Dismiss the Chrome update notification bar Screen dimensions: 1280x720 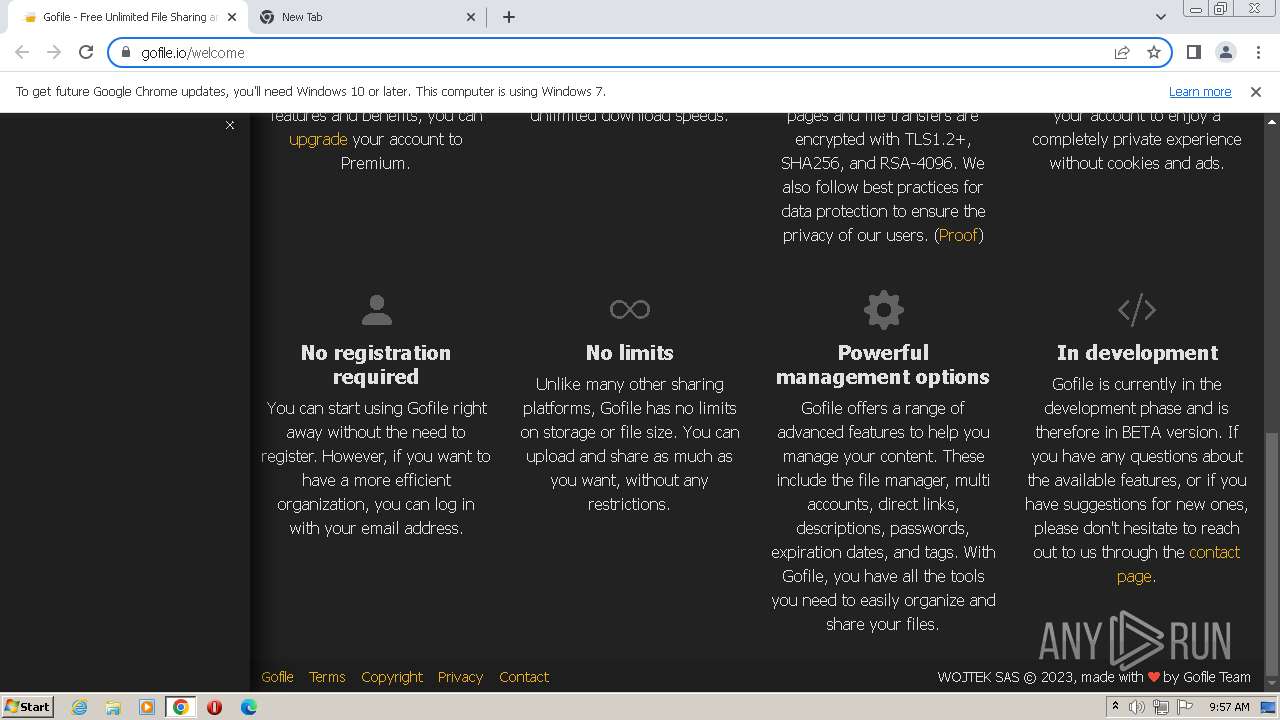coord(1256,92)
